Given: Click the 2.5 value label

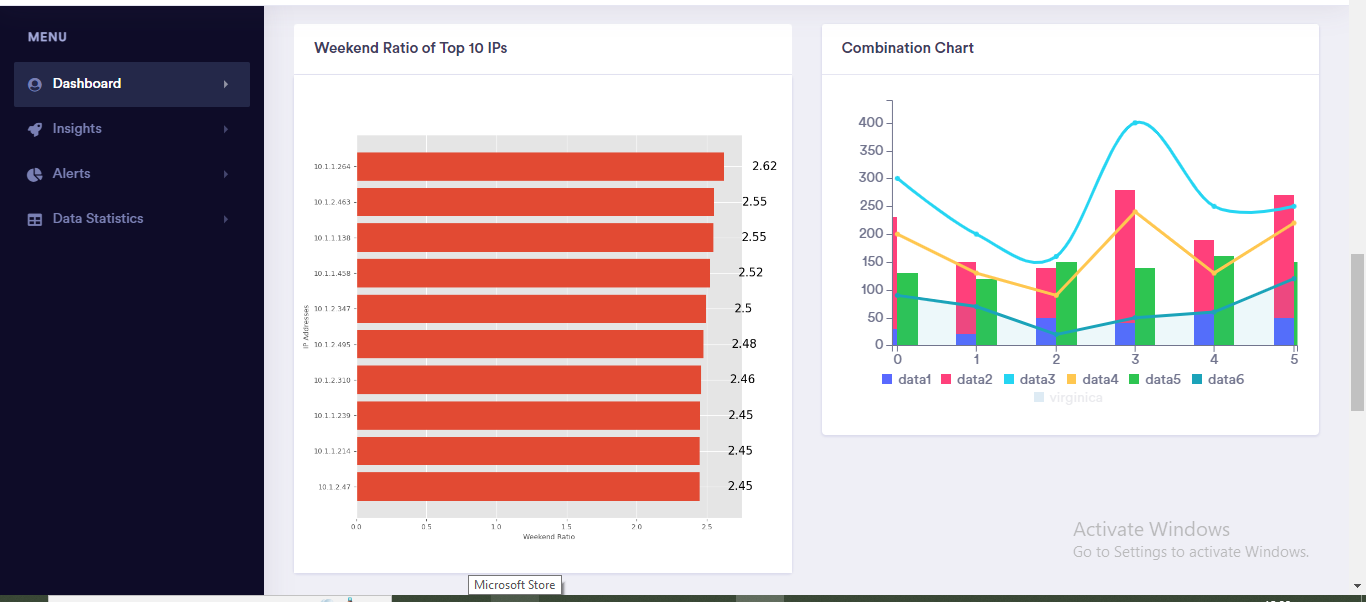Looking at the screenshot, I should (743, 308).
